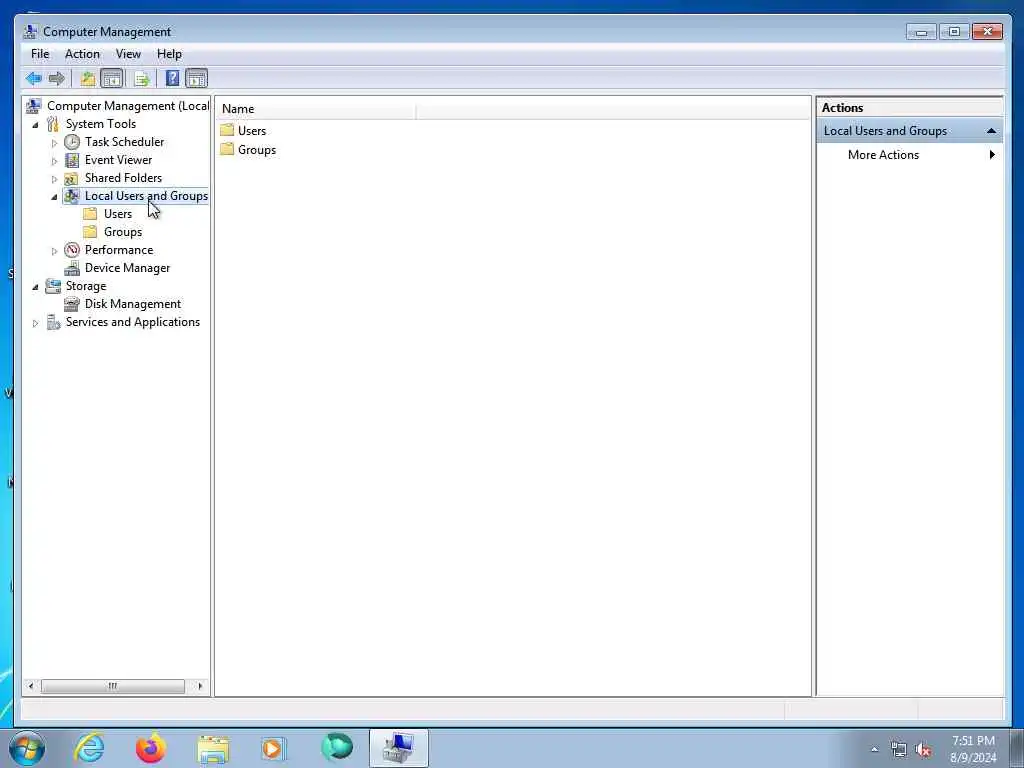Collapse Local Users and Groups actions section
1024x768 pixels.
(x=991, y=131)
